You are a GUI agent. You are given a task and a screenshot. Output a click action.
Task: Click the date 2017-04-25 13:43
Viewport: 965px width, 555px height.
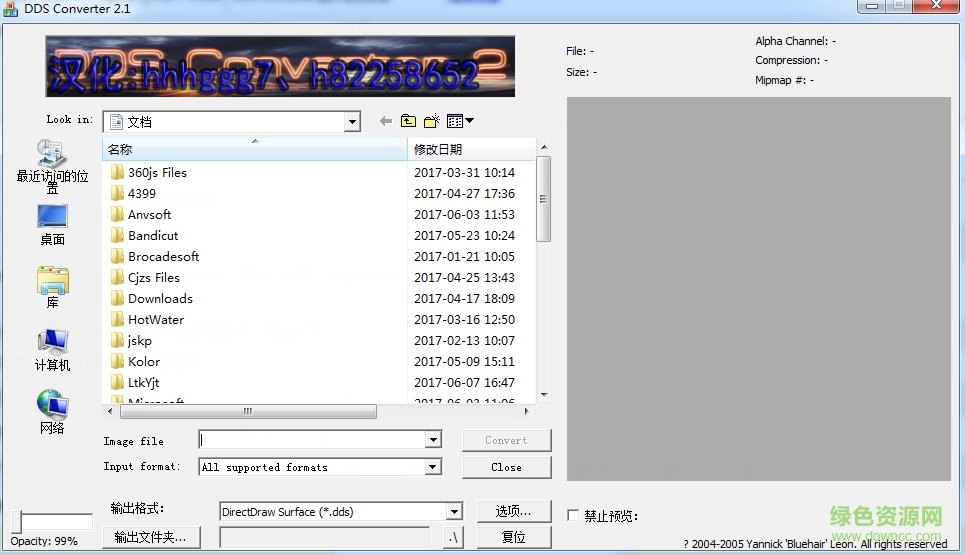[464, 278]
